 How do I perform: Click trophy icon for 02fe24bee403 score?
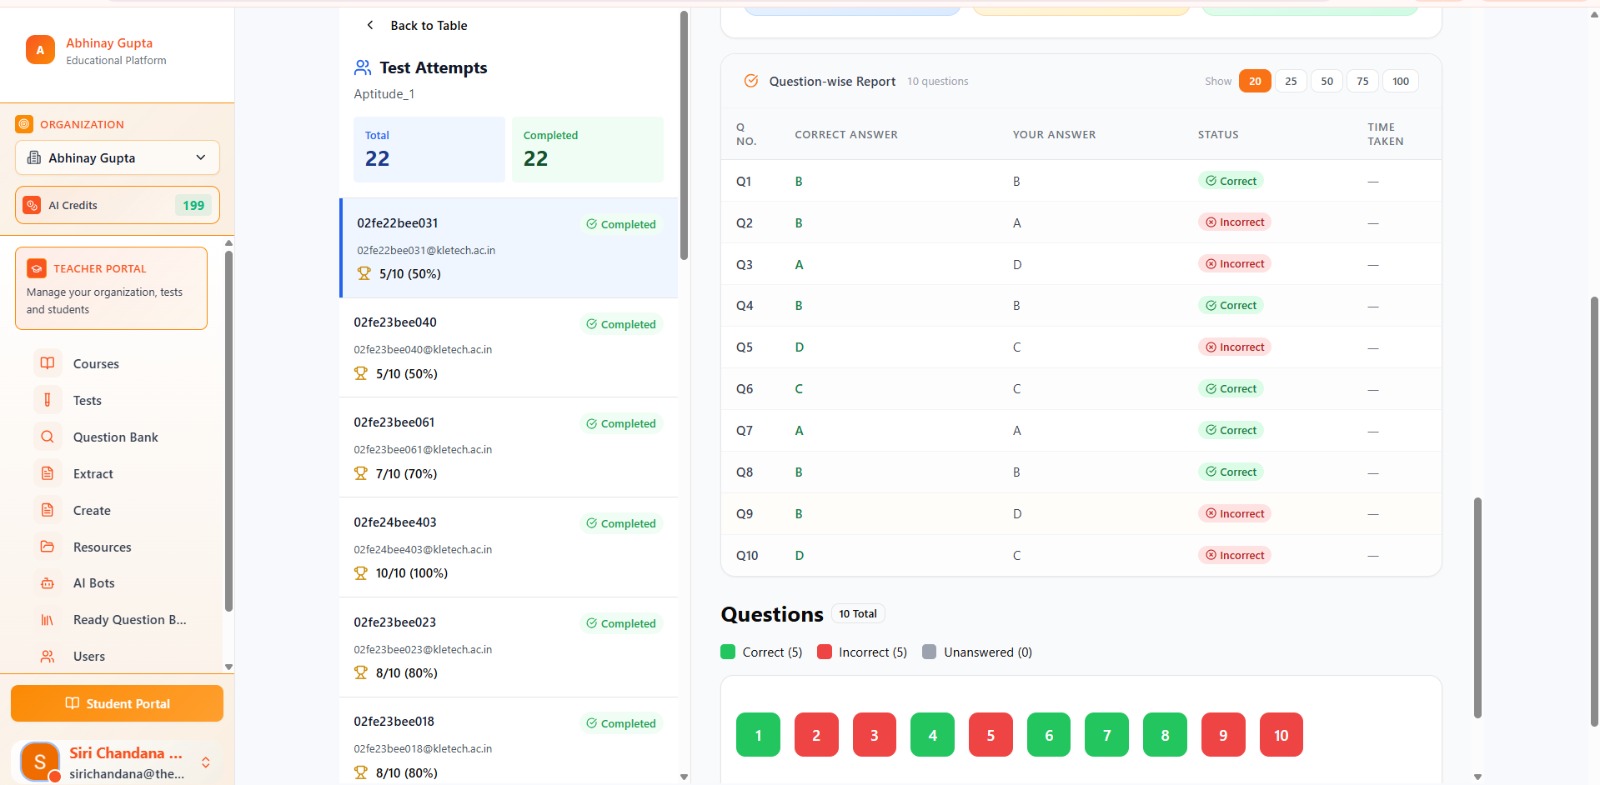[361, 573]
